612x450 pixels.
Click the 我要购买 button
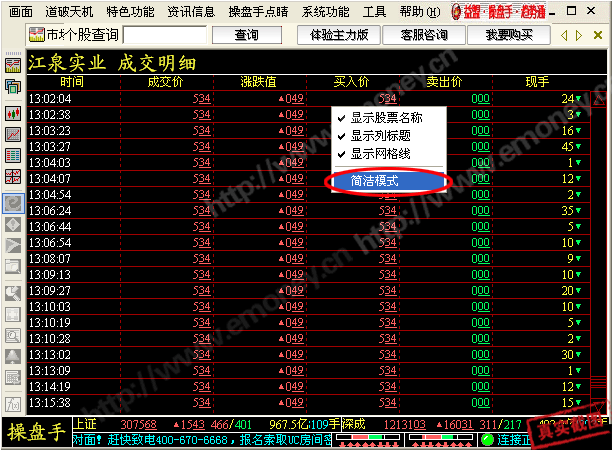pos(508,36)
